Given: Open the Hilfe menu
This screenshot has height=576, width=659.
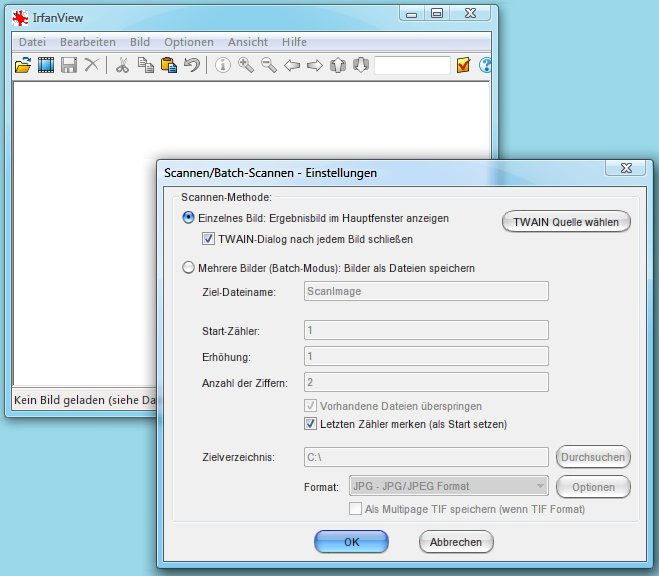Looking at the screenshot, I should tap(294, 42).
